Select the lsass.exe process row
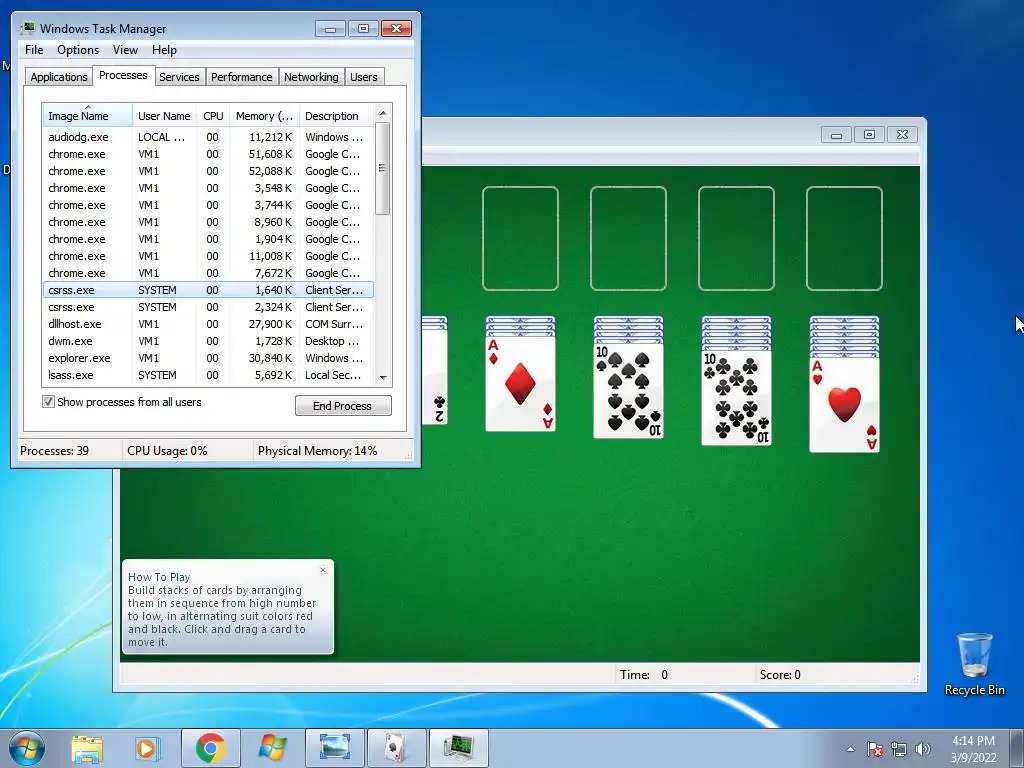This screenshot has height=768, width=1024. [x=208, y=375]
